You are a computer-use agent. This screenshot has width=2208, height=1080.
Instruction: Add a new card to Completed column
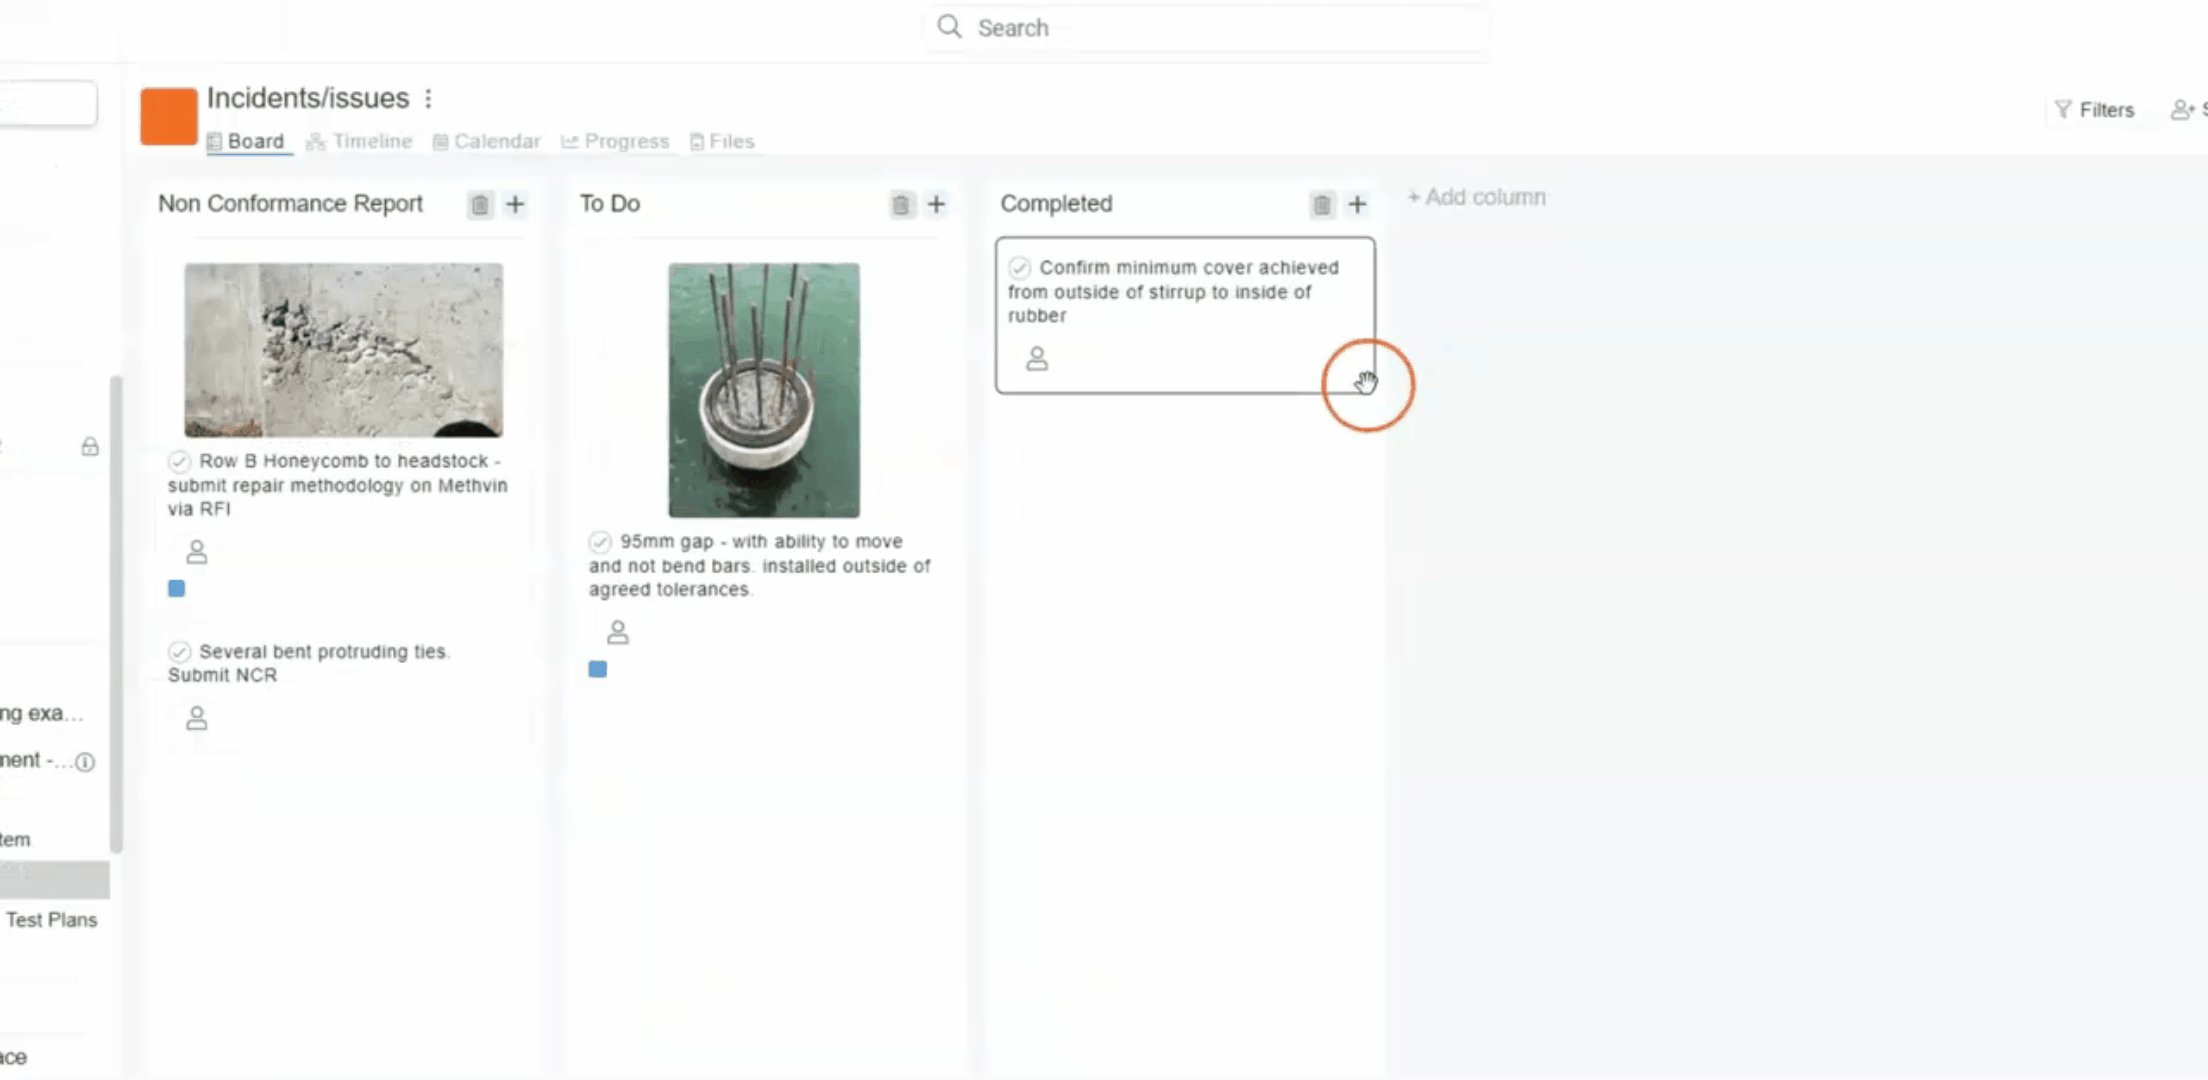point(1357,205)
